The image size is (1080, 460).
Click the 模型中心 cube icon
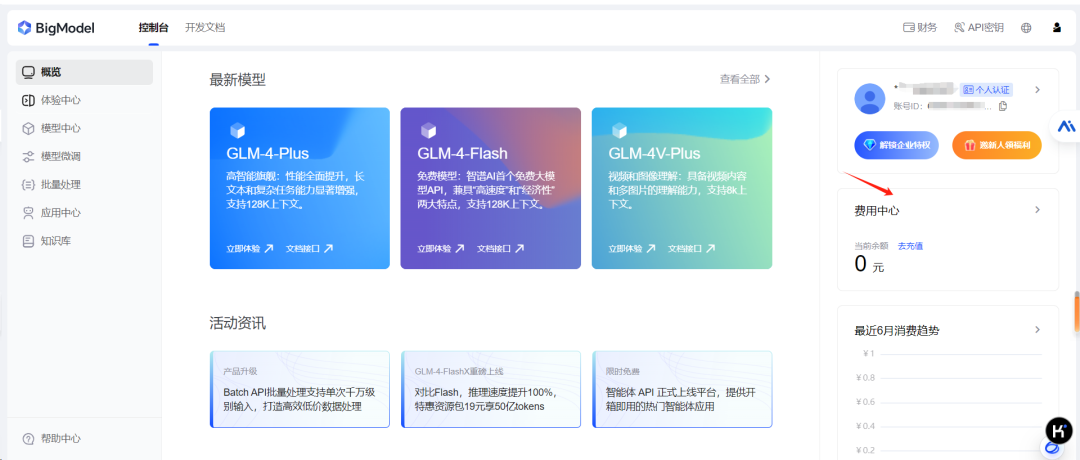(x=28, y=128)
